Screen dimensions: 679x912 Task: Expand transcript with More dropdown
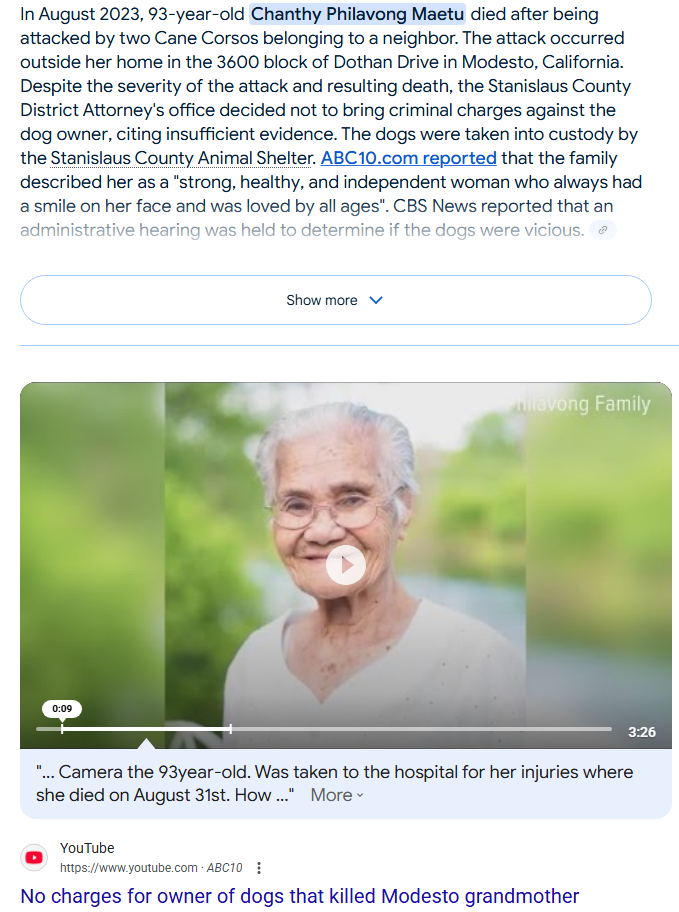pos(337,795)
